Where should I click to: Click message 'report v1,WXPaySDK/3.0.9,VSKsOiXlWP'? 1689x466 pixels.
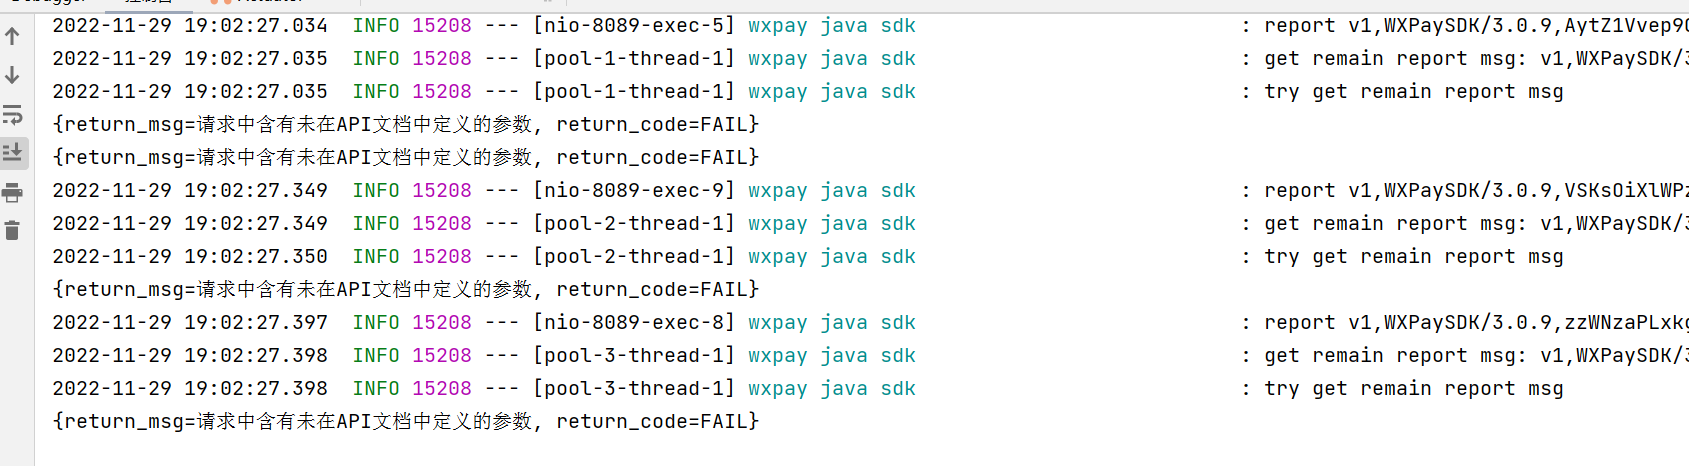[1476, 191]
